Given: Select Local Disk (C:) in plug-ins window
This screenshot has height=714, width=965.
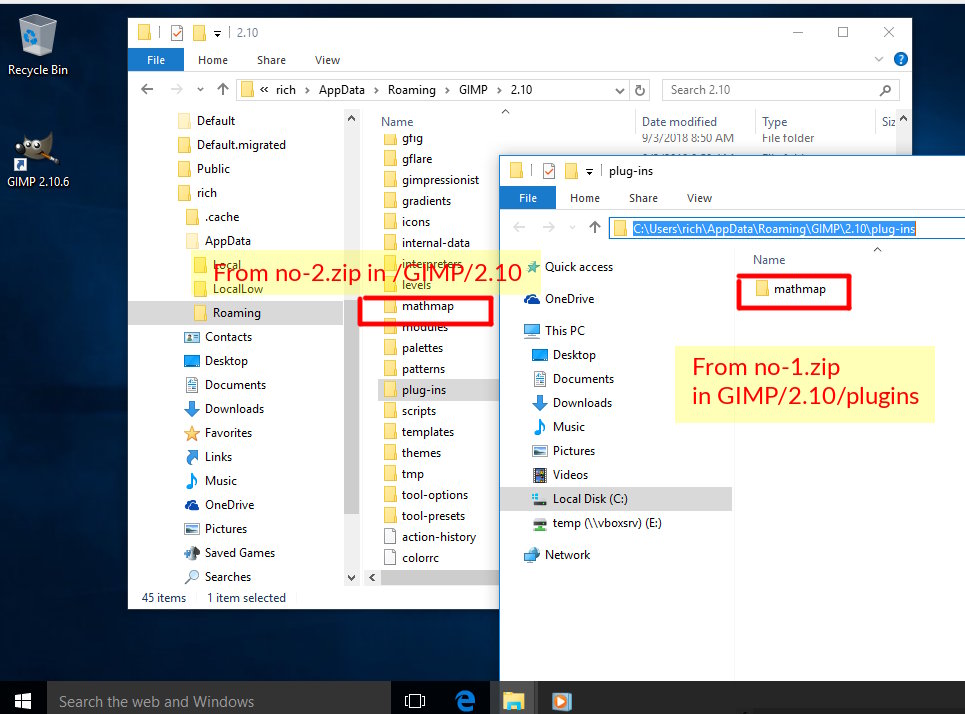Looking at the screenshot, I should [590, 499].
